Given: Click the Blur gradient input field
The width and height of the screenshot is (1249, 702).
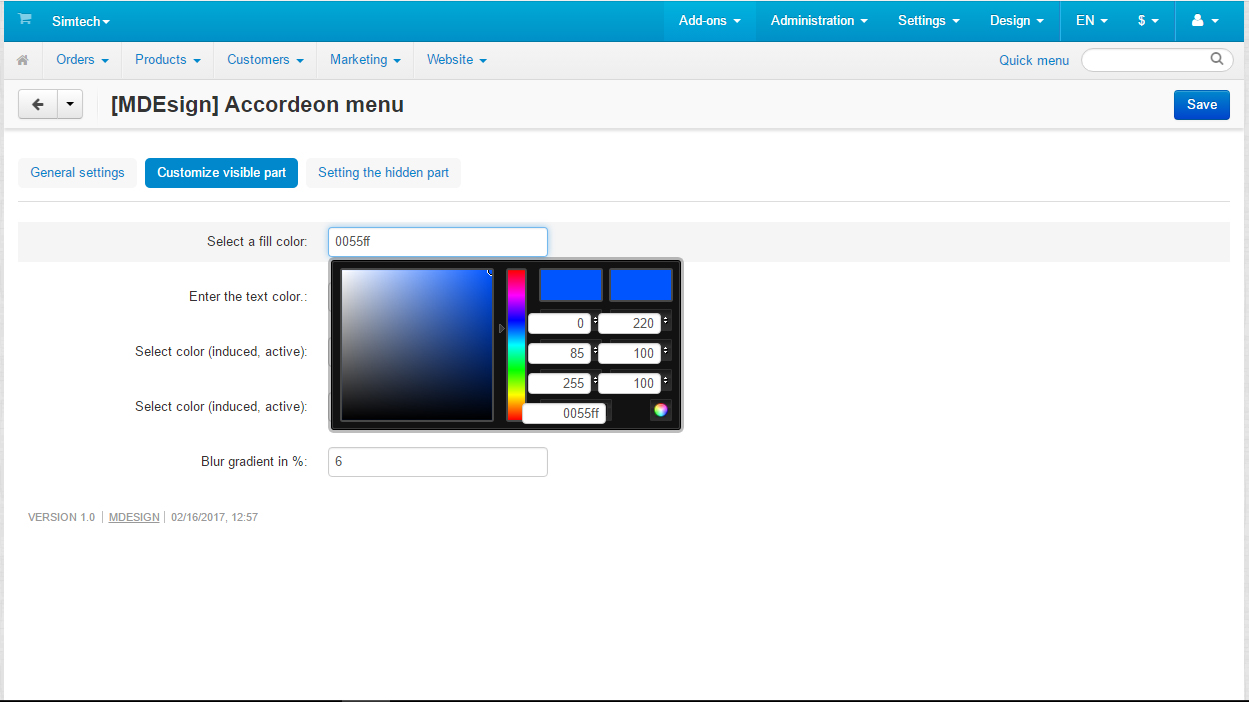Looking at the screenshot, I should coord(438,462).
